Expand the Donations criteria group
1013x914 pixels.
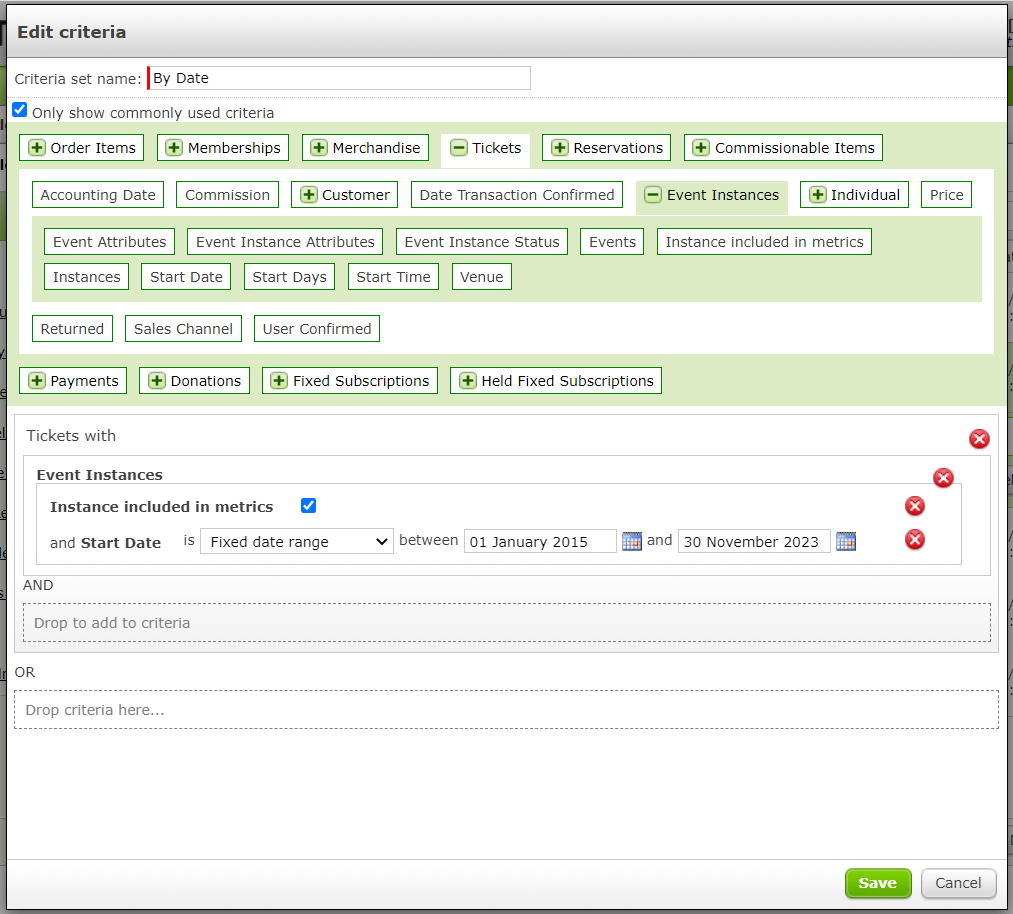pyautogui.click(x=194, y=380)
